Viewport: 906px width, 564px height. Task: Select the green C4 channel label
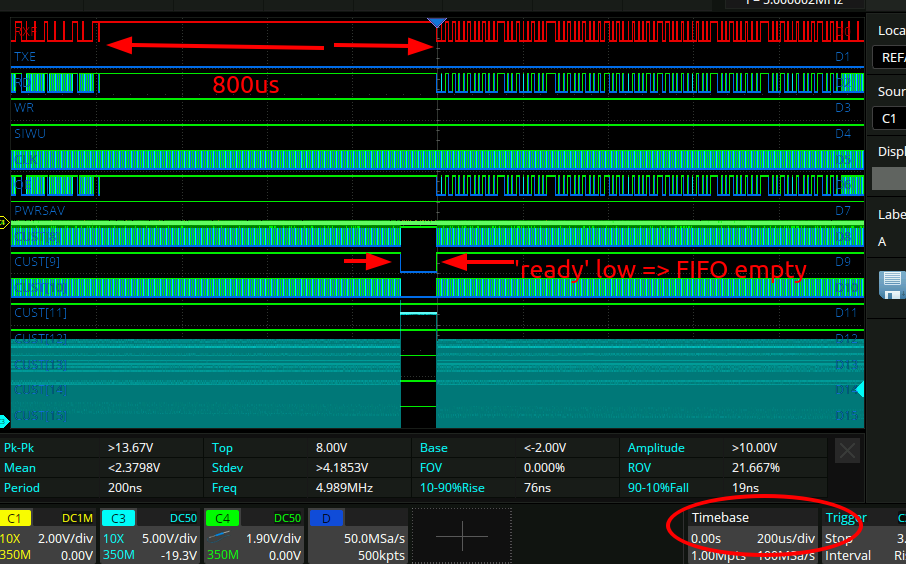[220, 518]
